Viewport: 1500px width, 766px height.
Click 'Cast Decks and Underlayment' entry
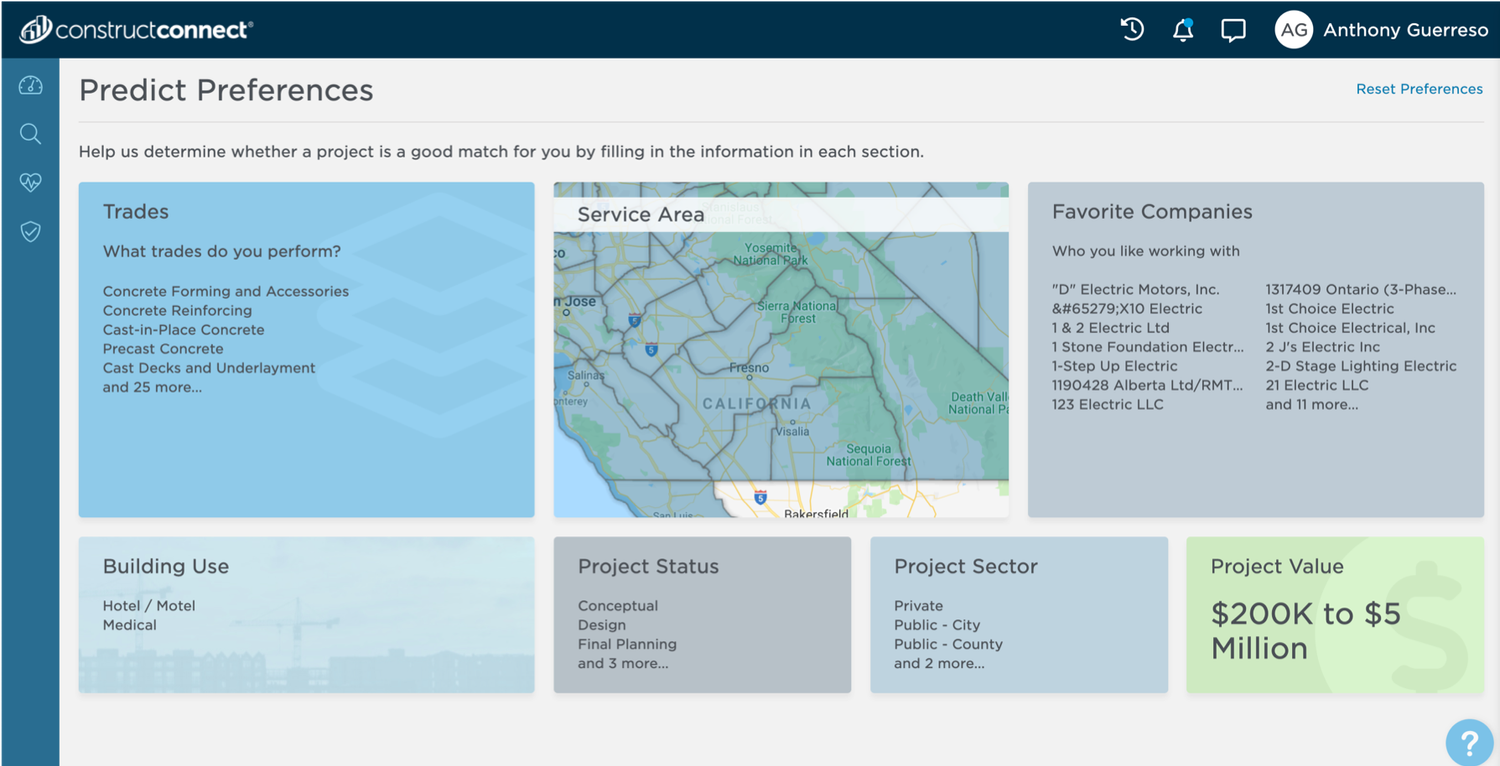209,368
